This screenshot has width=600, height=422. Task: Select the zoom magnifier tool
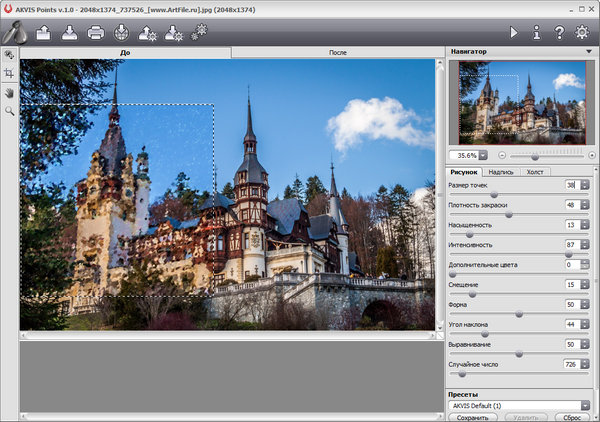click(x=9, y=111)
